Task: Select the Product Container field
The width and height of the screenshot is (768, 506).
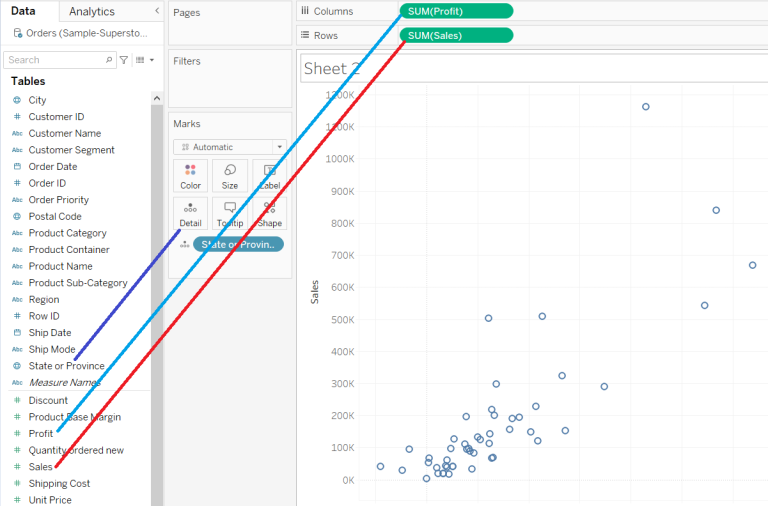Action: [x=69, y=250]
